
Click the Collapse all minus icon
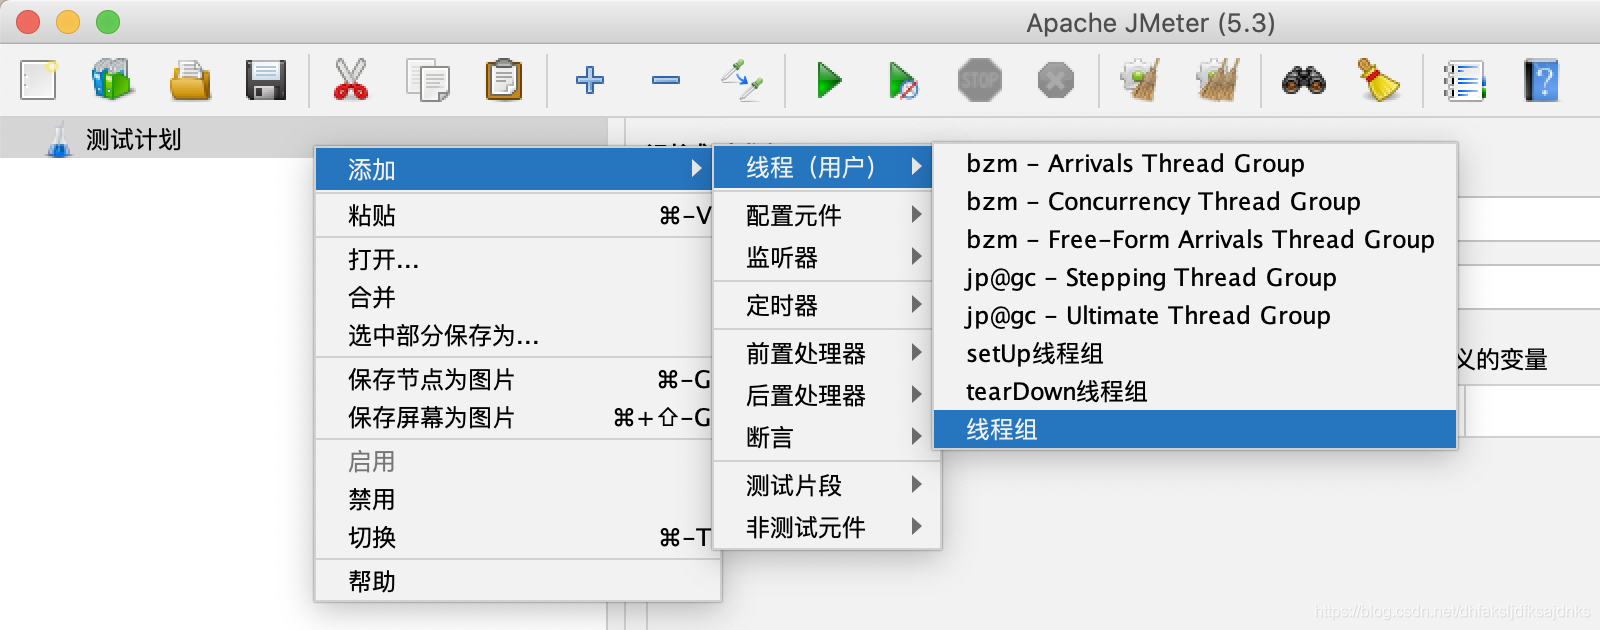[x=666, y=80]
